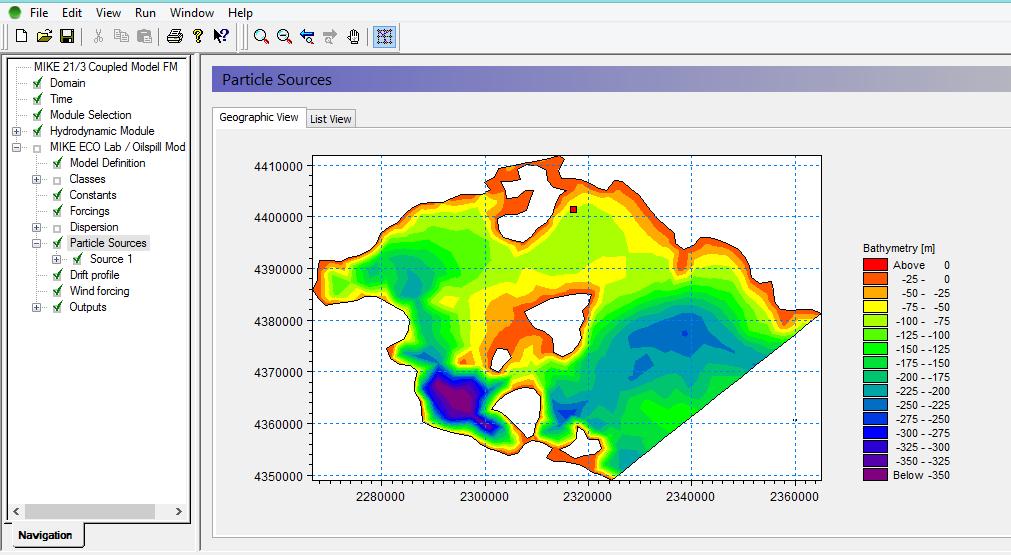Open the View menu
Screen dimensions: 1011x555
[x=108, y=13]
